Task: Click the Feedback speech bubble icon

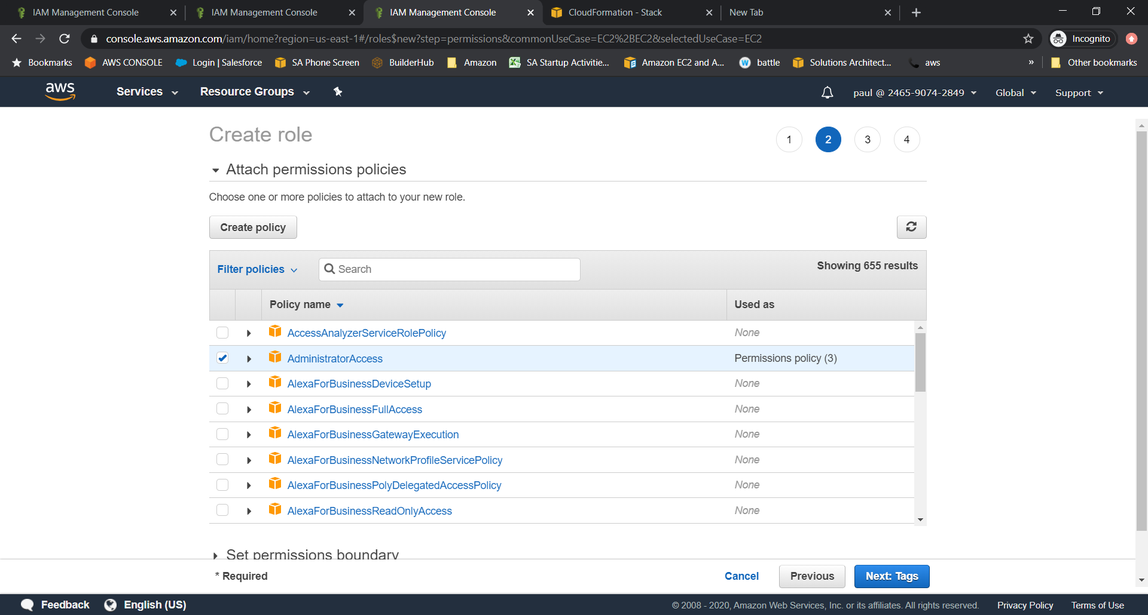Action: pyautogui.click(x=28, y=605)
